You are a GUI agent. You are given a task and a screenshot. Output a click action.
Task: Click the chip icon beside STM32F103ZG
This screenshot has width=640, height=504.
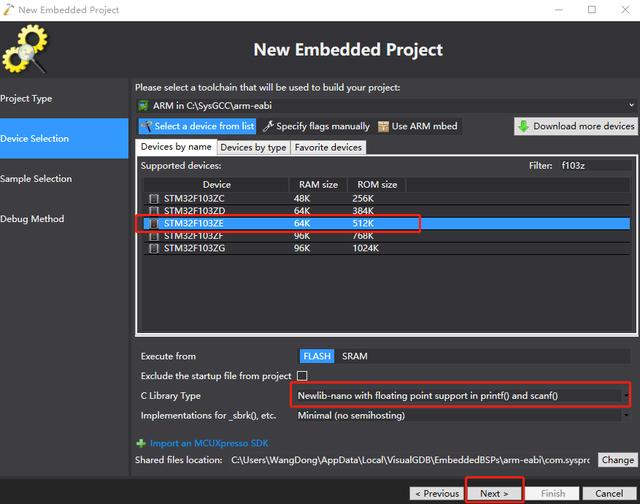tap(154, 248)
